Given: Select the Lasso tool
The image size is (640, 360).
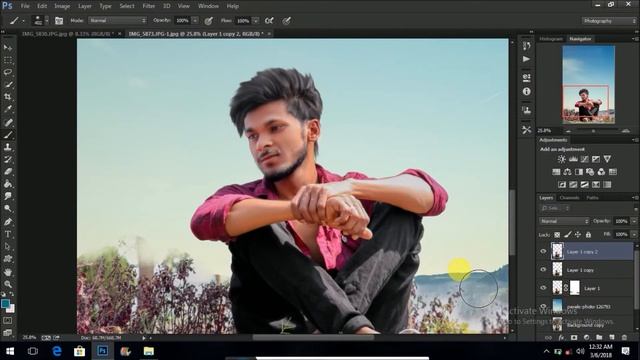Looking at the screenshot, I should click(x=8, y=72).
